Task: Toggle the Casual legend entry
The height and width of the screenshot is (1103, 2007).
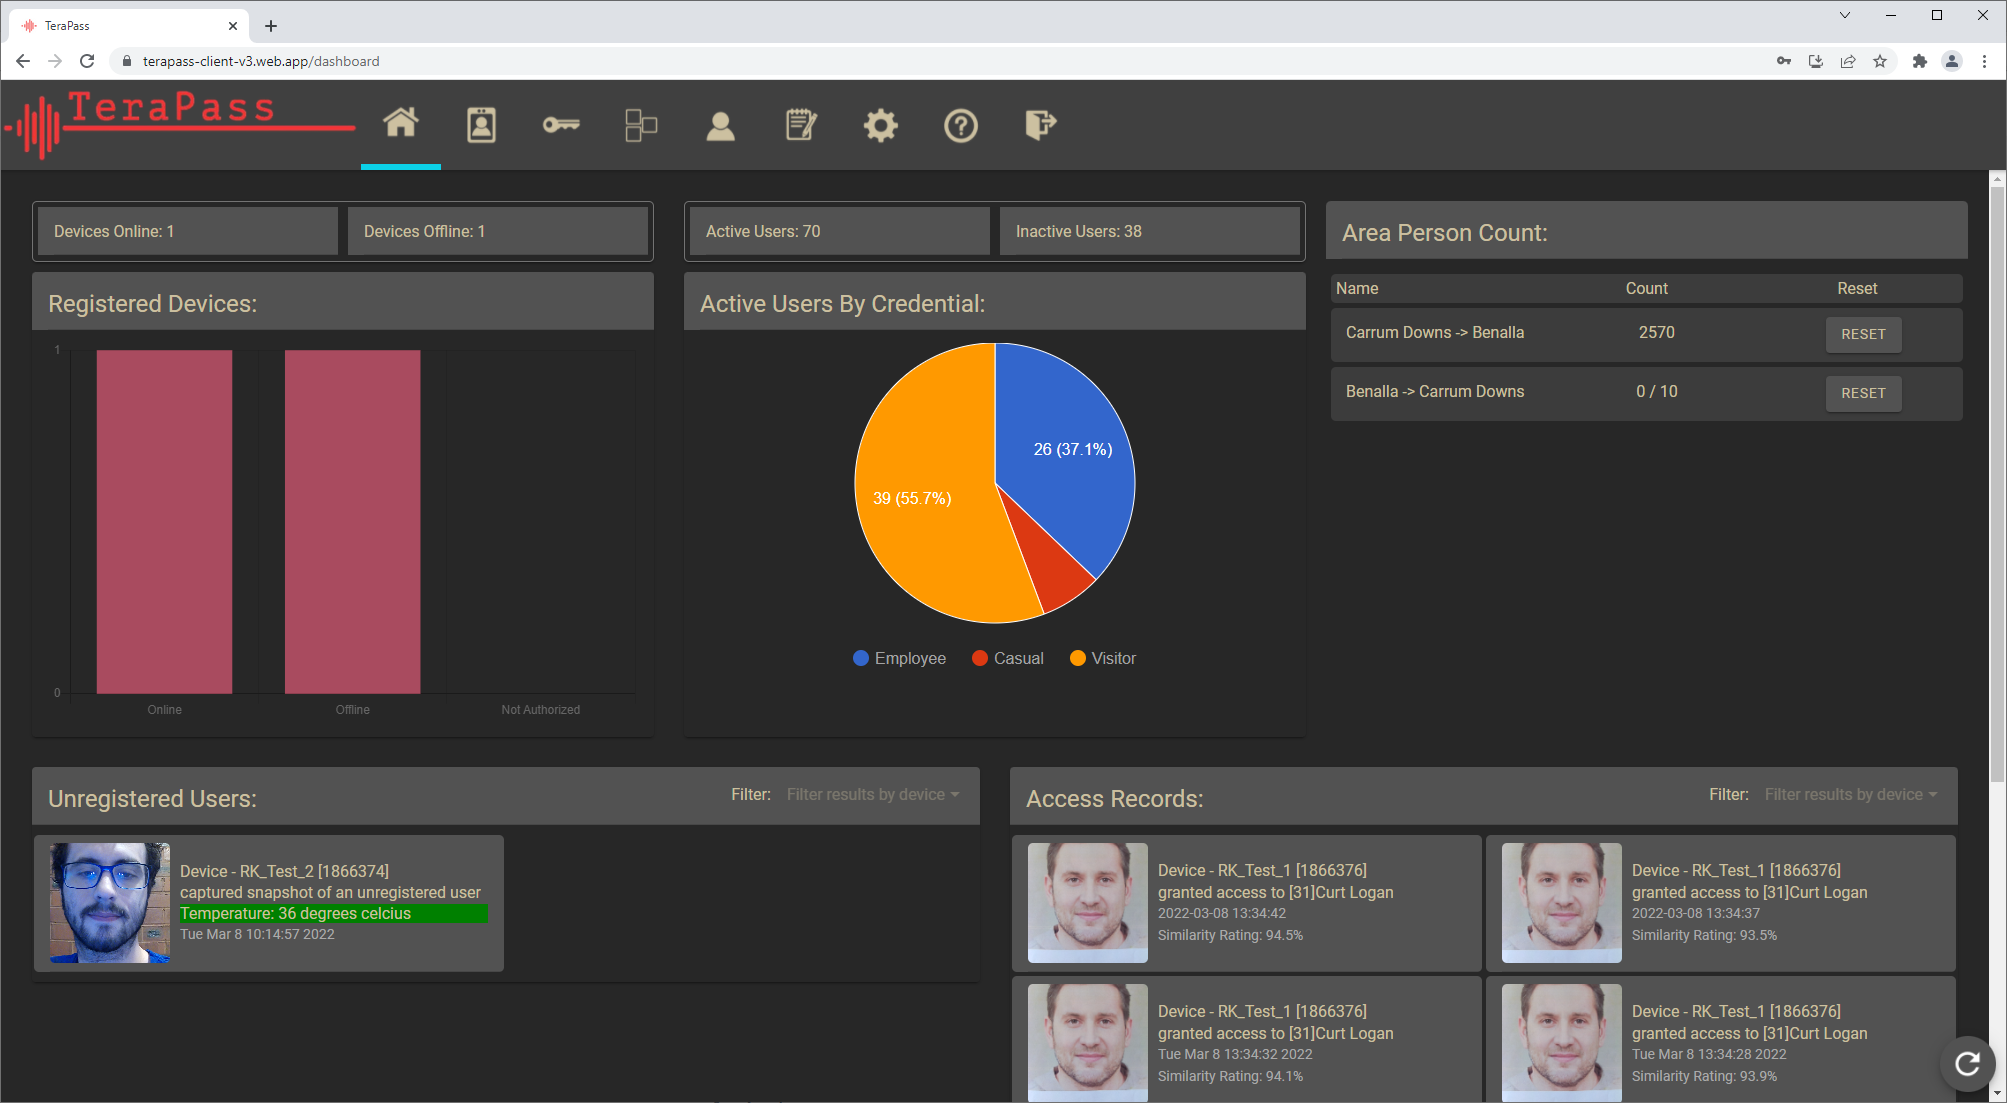Action: pos(1008,658)
